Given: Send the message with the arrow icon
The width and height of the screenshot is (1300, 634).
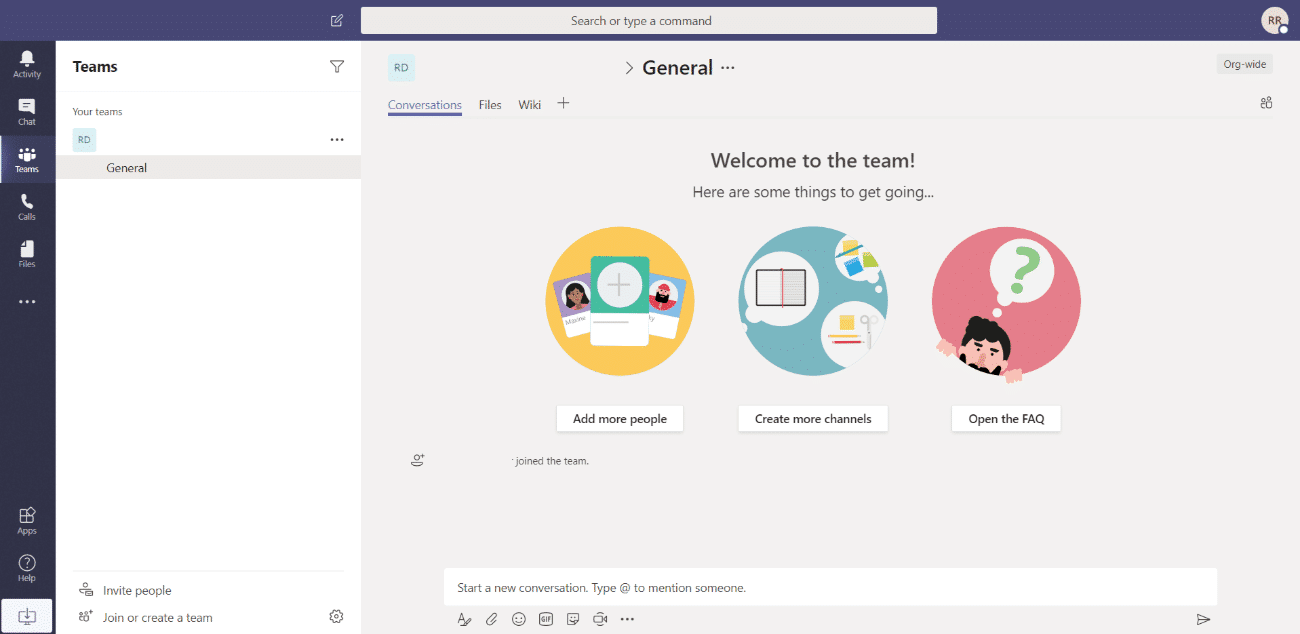Looking at the screenshot, I should [1204, 619].
